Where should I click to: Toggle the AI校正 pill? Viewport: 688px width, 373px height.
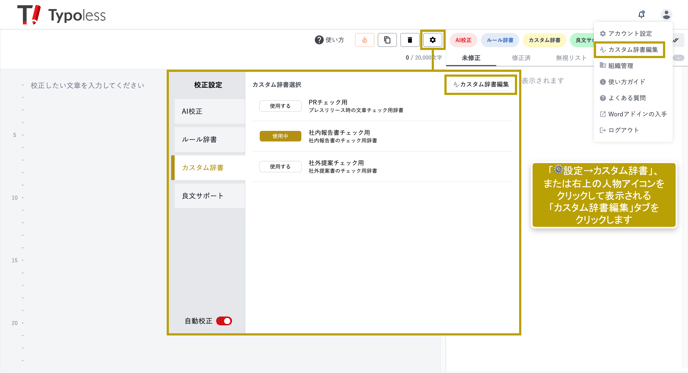pyautogui.click(x=463, y=40)
